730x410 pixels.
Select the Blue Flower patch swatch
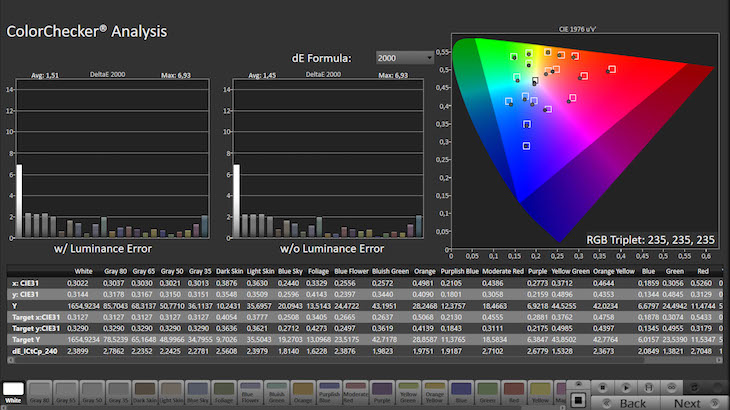point(250,392)
